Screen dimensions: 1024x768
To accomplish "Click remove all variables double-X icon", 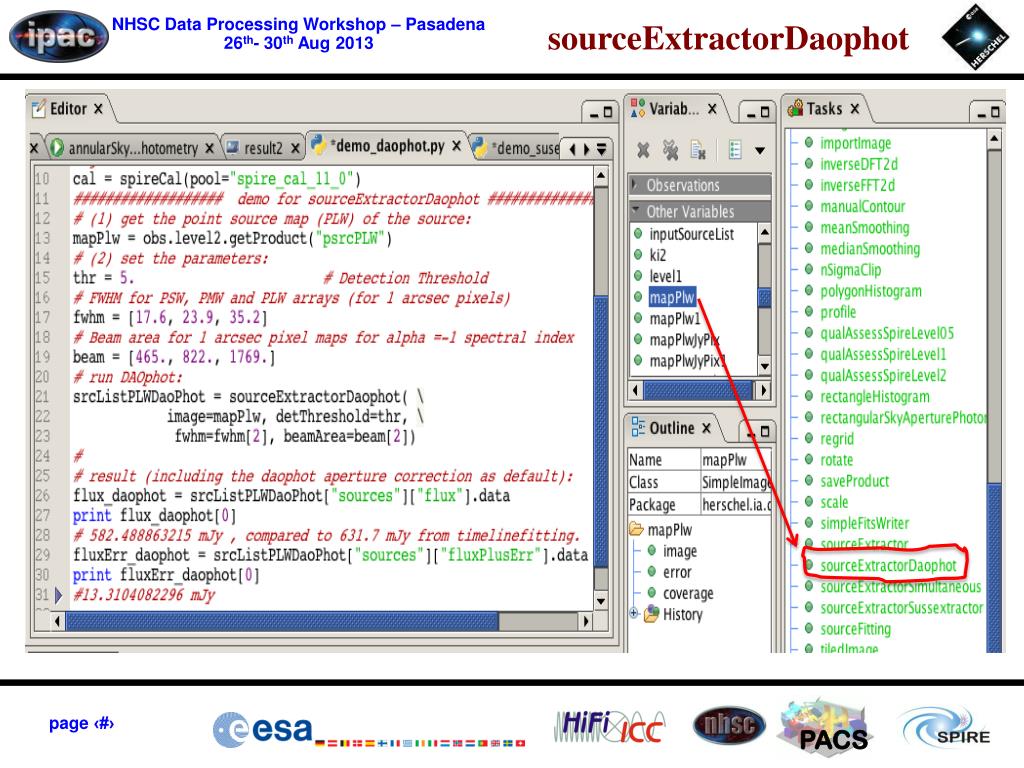I will tap(670, 151).
